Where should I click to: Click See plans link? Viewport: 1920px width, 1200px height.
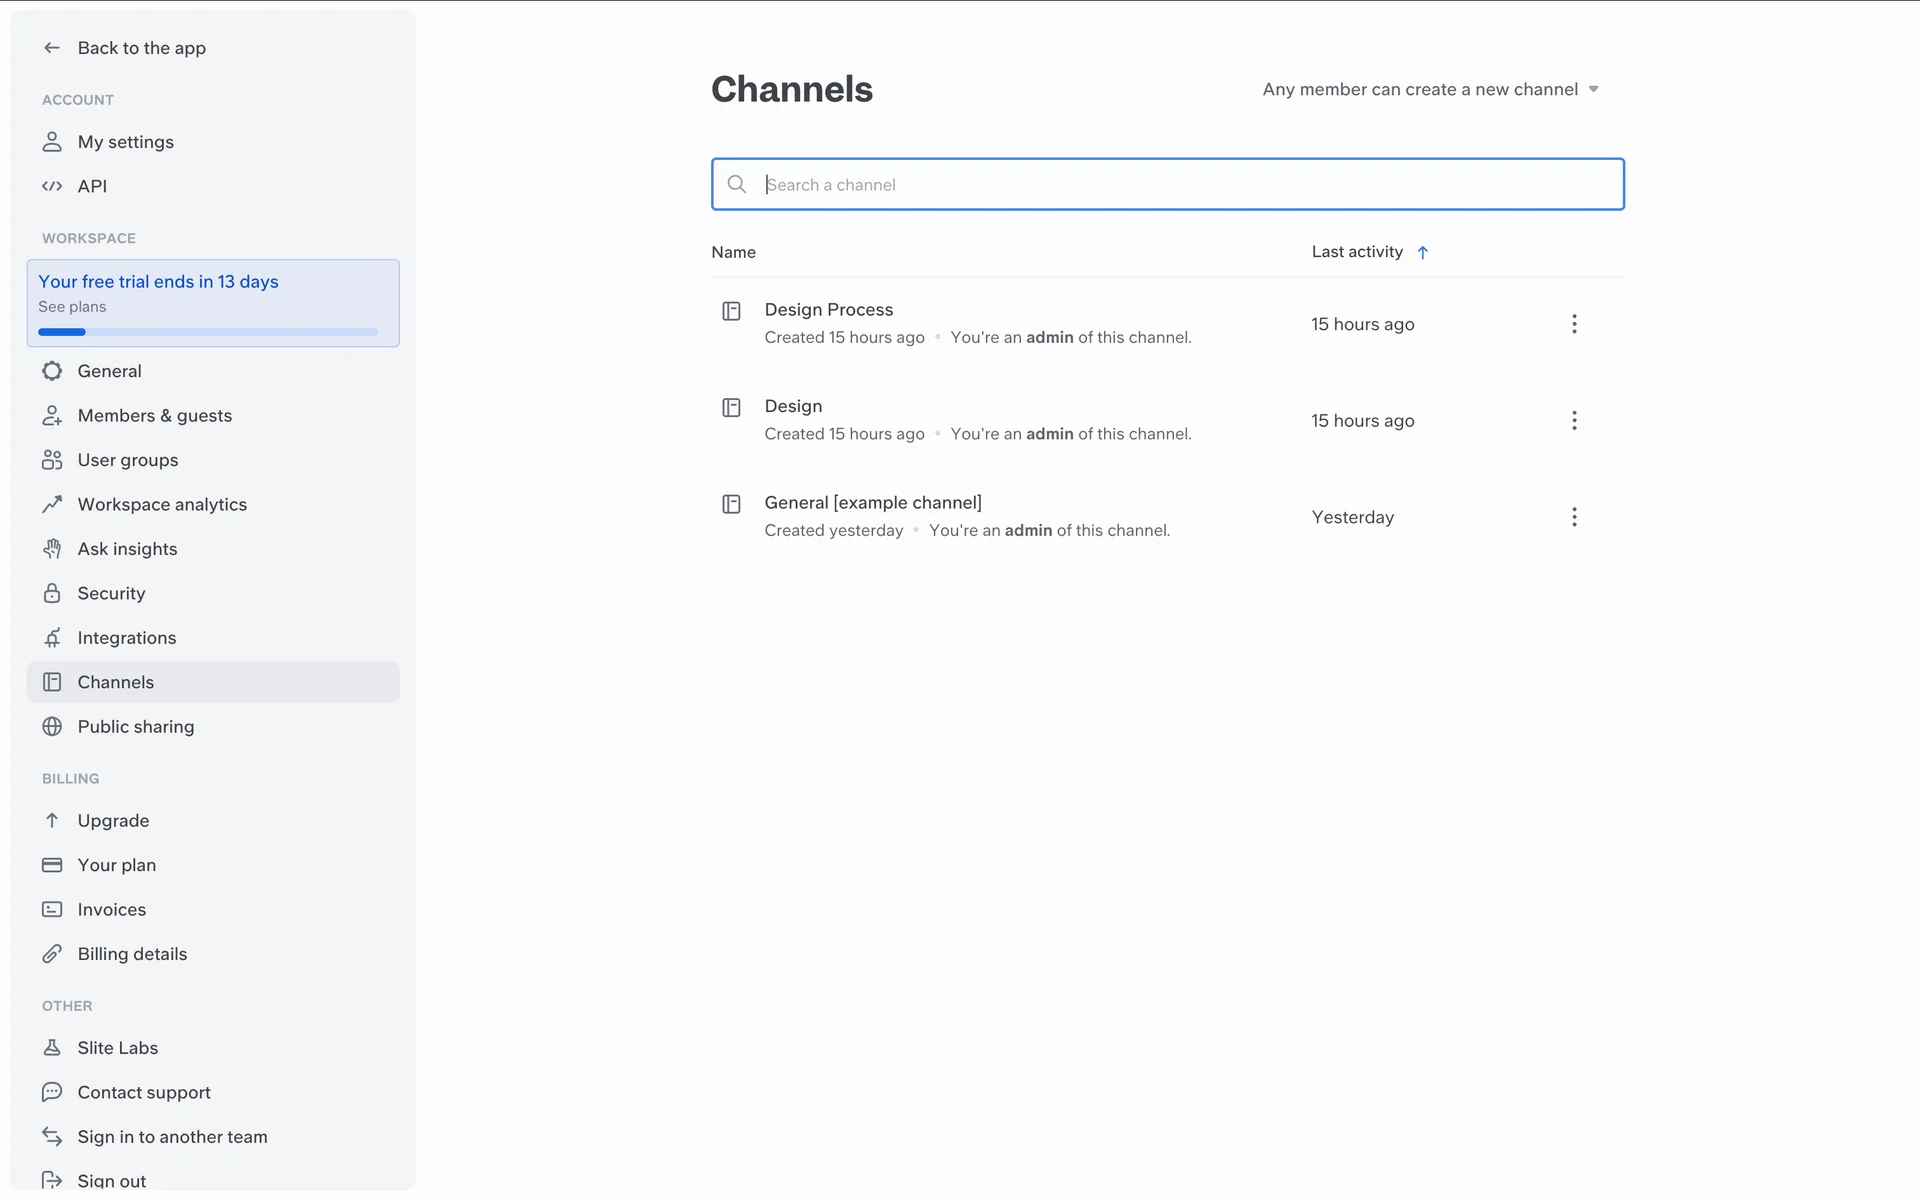tap(72, 307)
